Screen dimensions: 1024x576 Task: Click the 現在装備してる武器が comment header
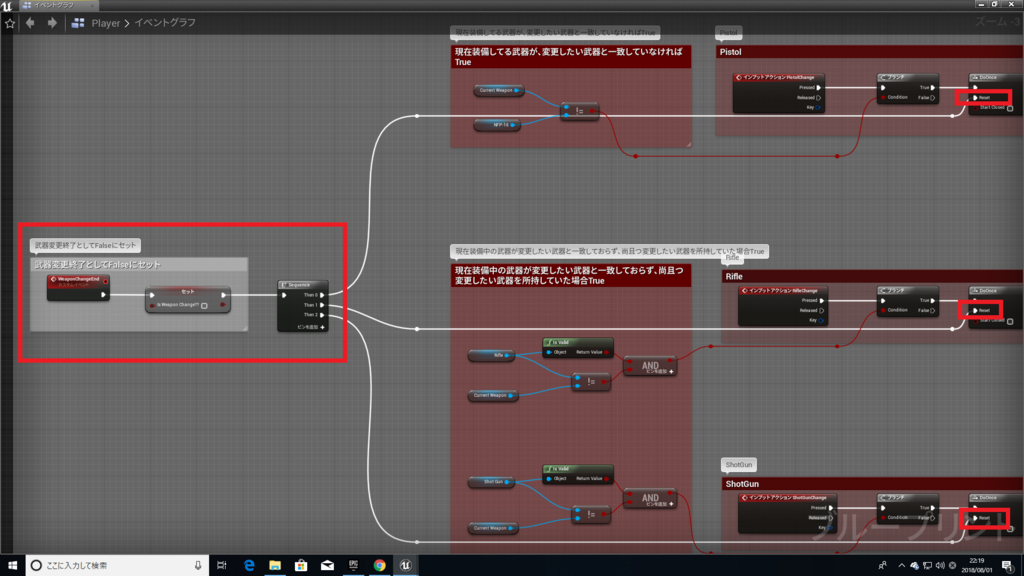tap(570, 57)
